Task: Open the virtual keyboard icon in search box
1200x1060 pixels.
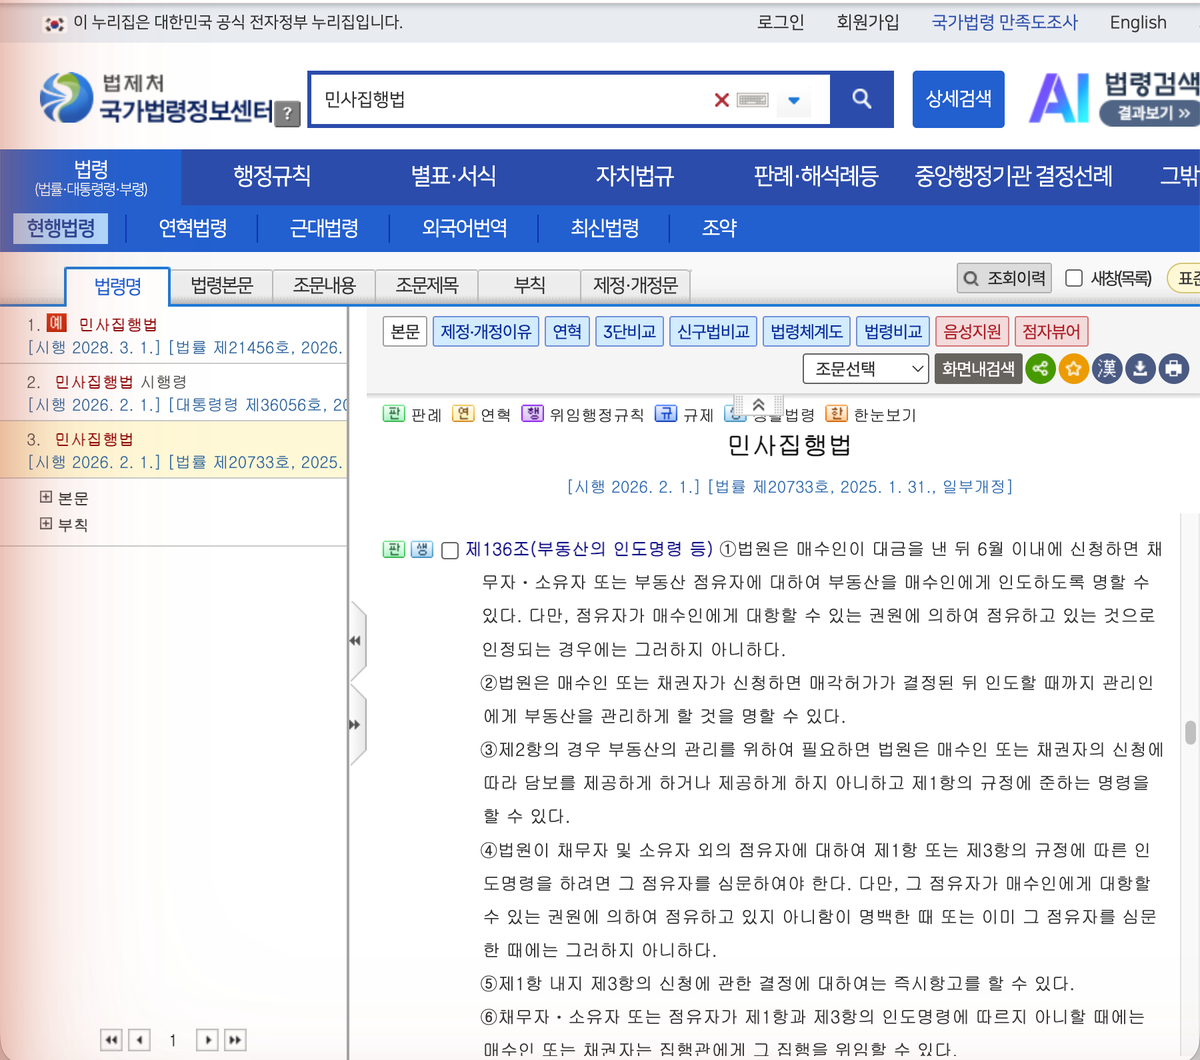Action: [753, 100]
